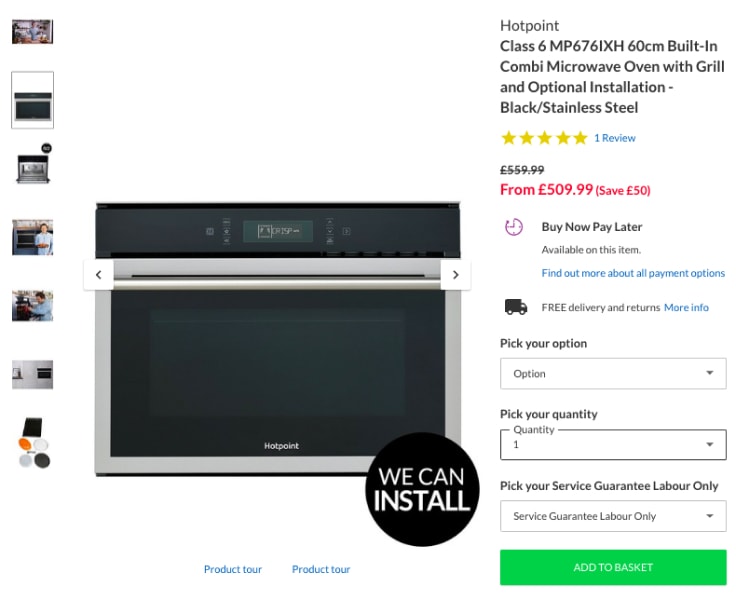Expand the Service Guarantee Labour Only dropdown
Screen dimensions: 736x595
(x=613, y=516)
